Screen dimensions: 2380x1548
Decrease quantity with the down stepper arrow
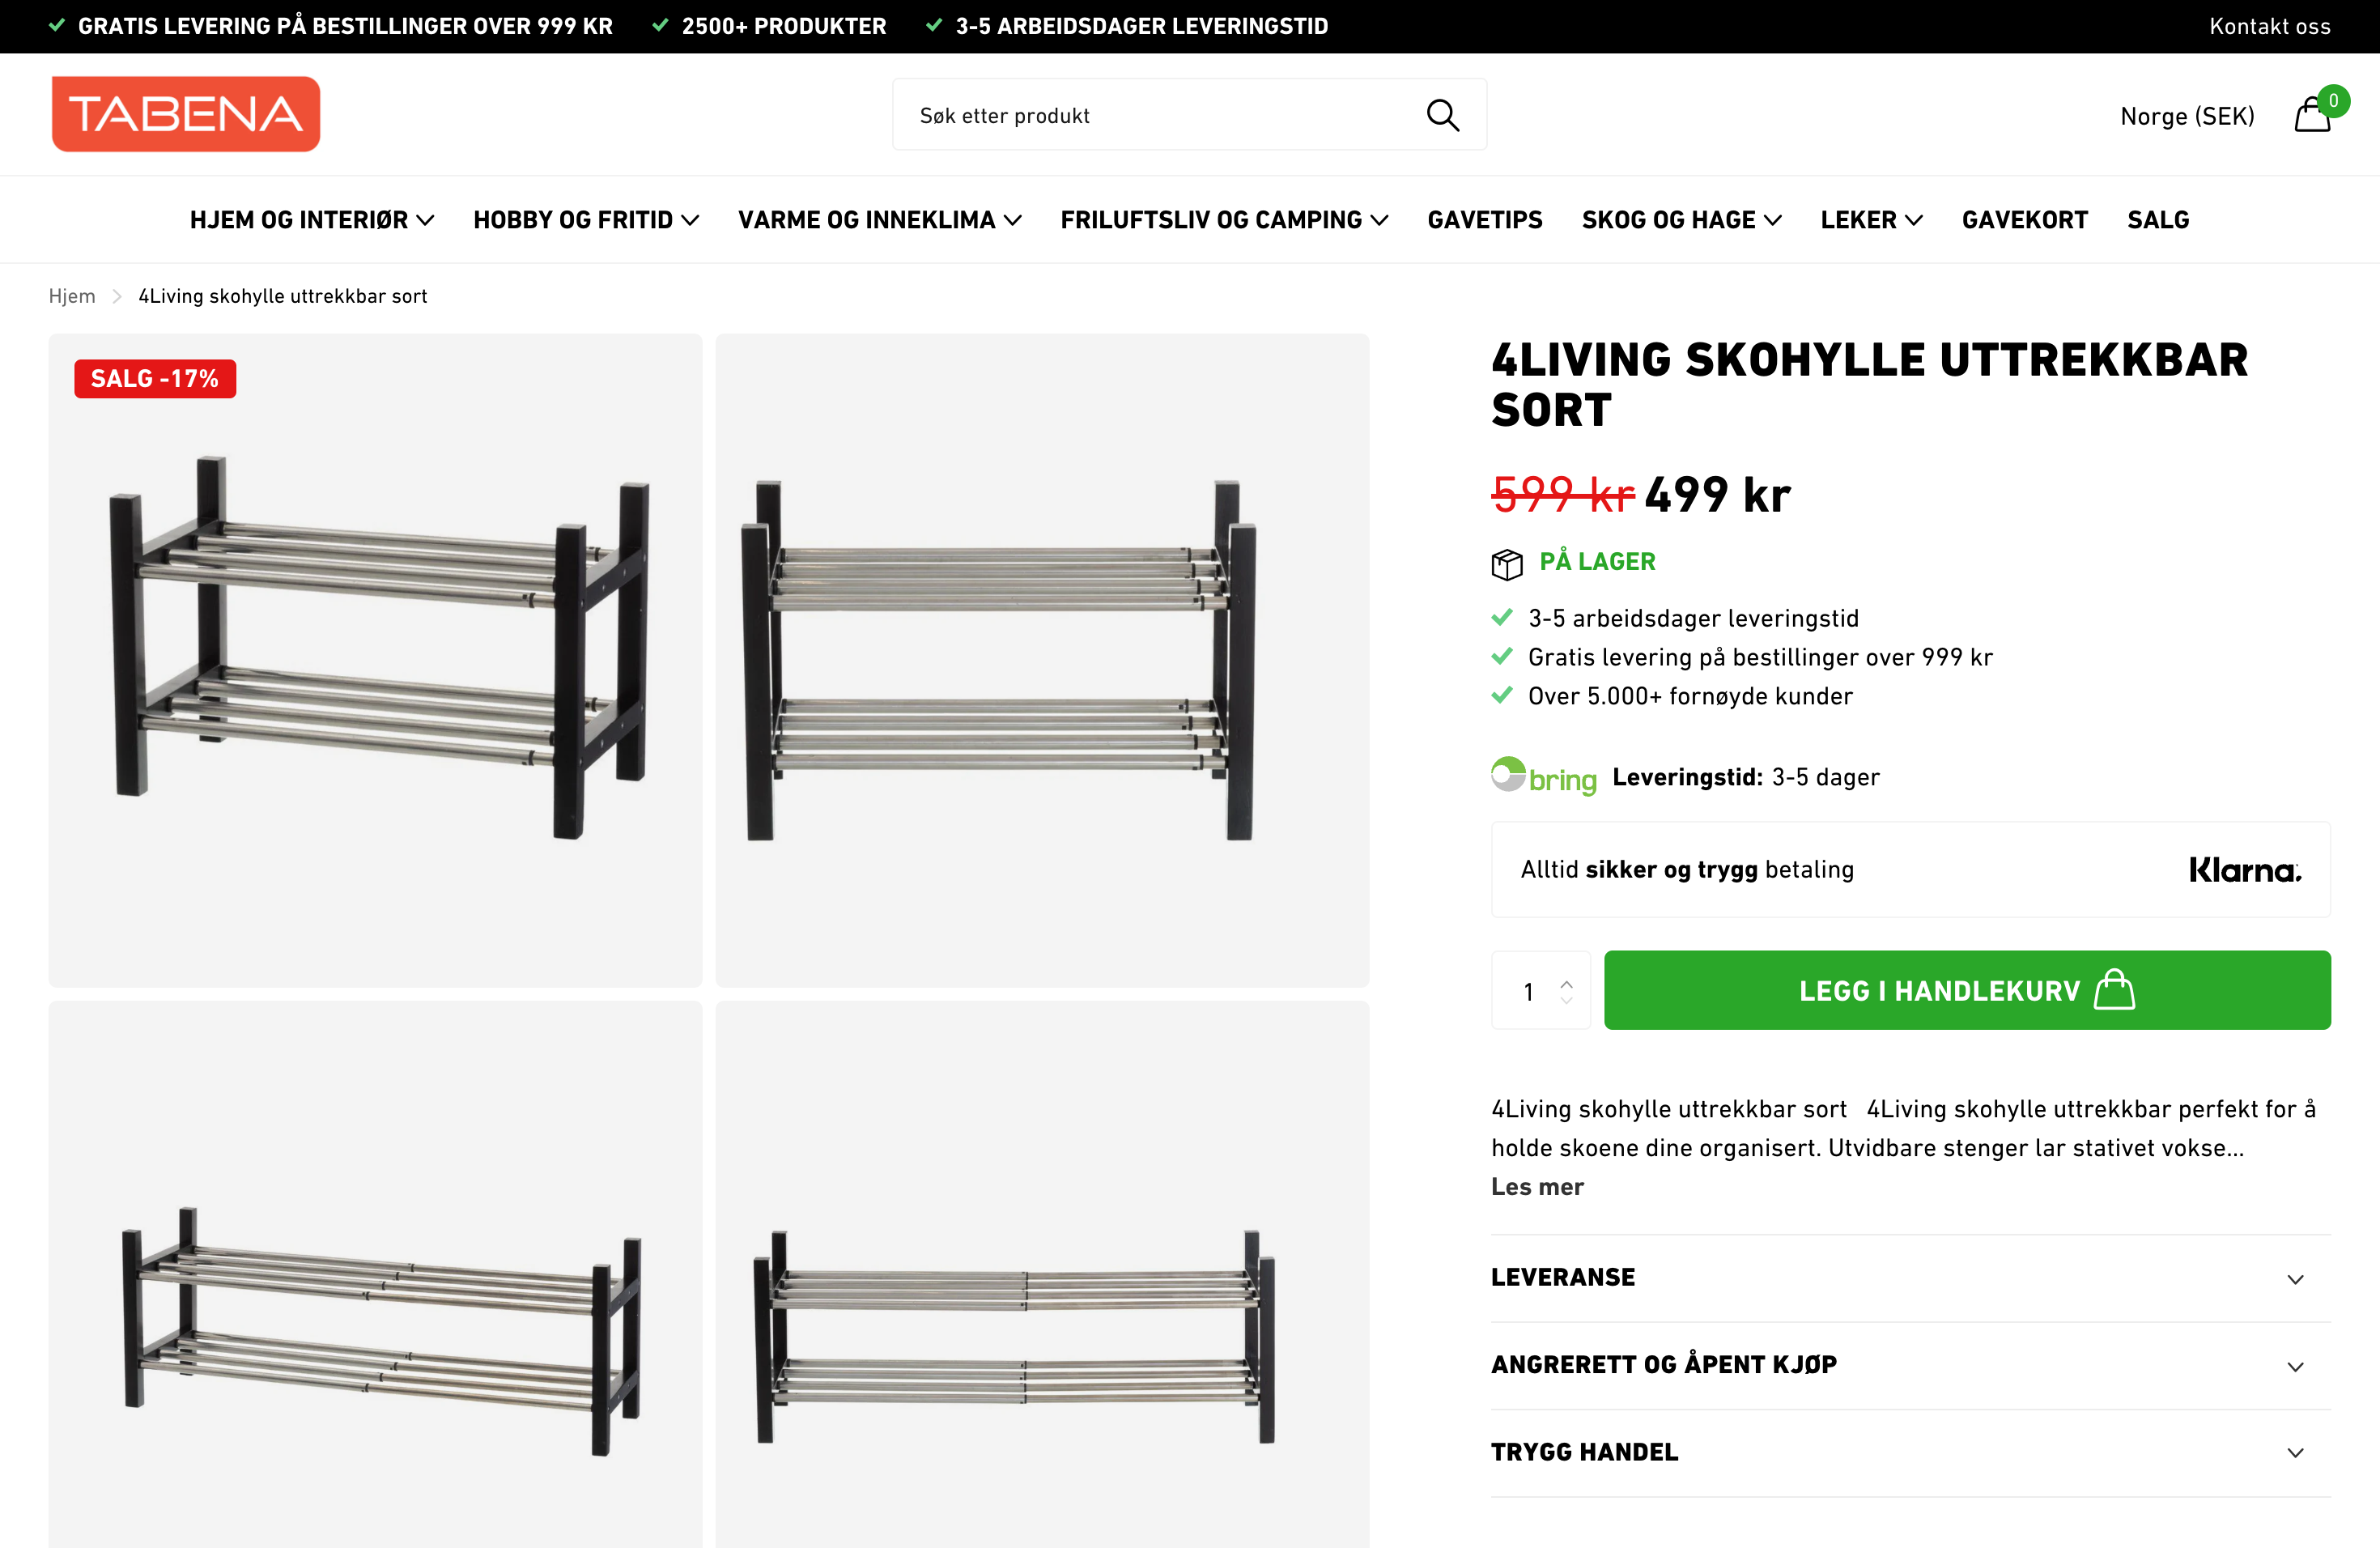pos(1567,1001)
